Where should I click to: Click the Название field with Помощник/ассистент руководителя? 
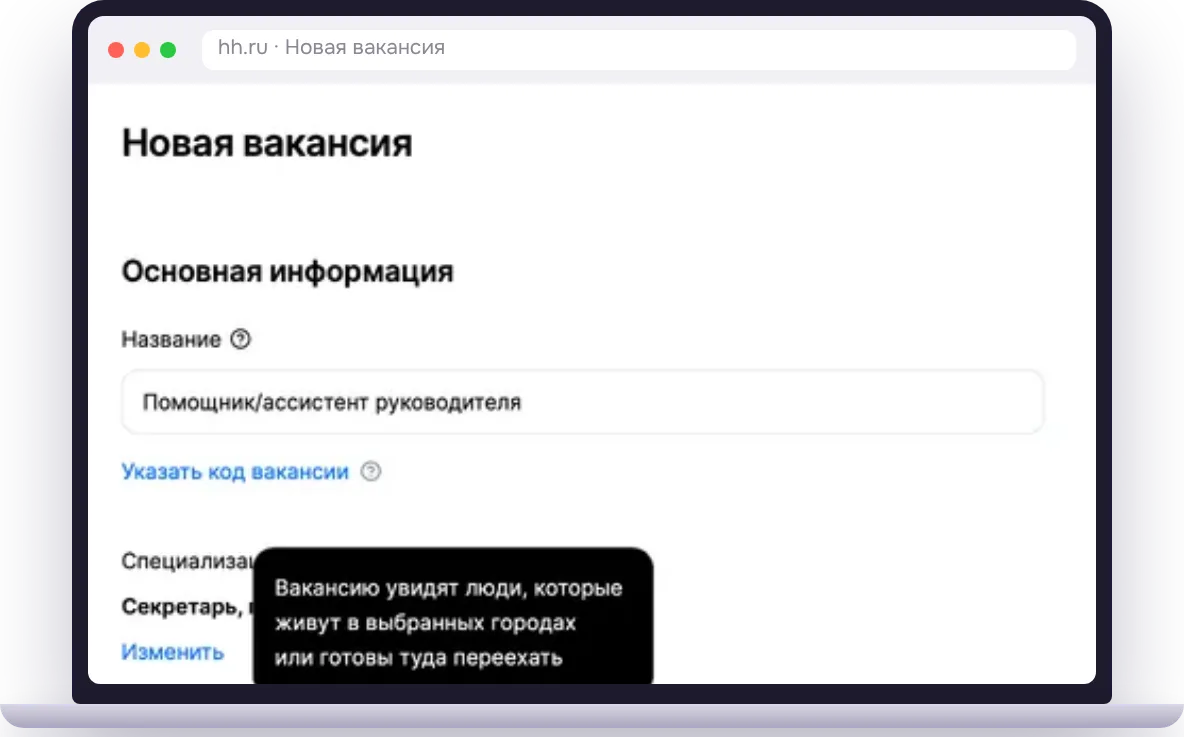pyautogui.click(x=582, y=402)
